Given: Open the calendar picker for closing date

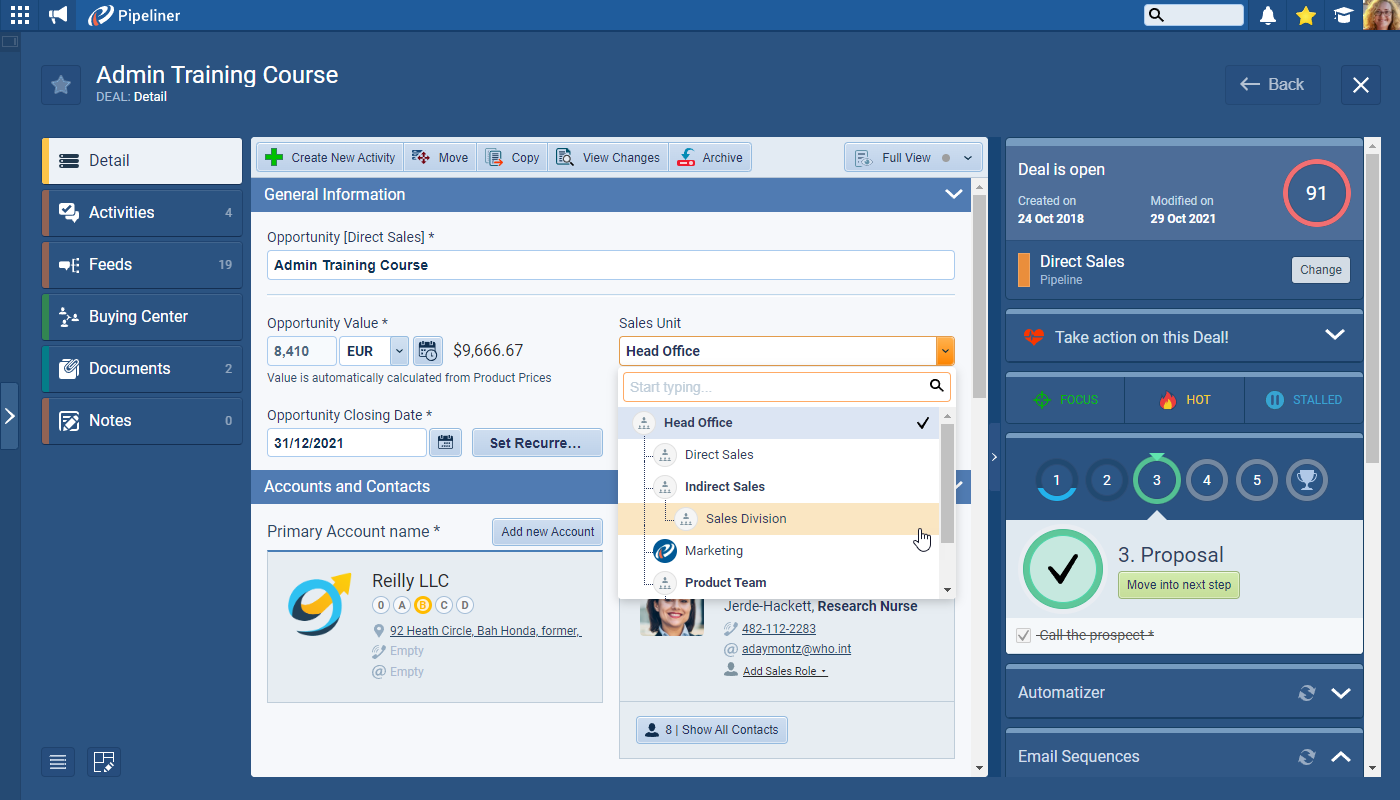Looking at the screenshot, I should (x=445, y=443).
